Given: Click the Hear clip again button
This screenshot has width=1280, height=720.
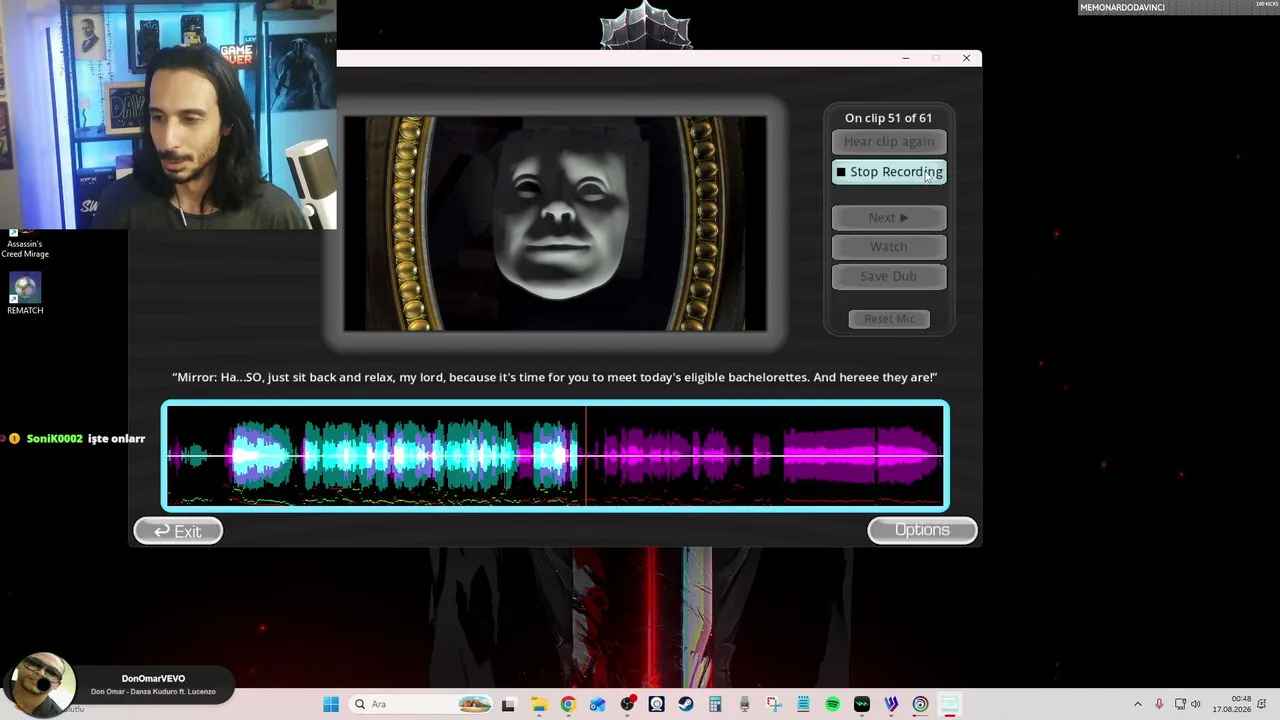Looking at the screenshot, I should (889, 142).
